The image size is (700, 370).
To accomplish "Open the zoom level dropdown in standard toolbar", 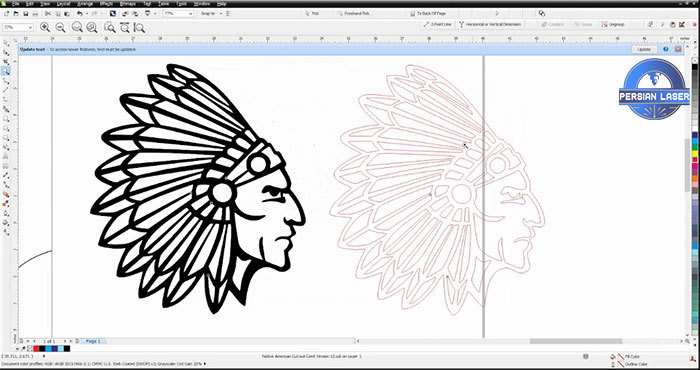I will (179, 14).
